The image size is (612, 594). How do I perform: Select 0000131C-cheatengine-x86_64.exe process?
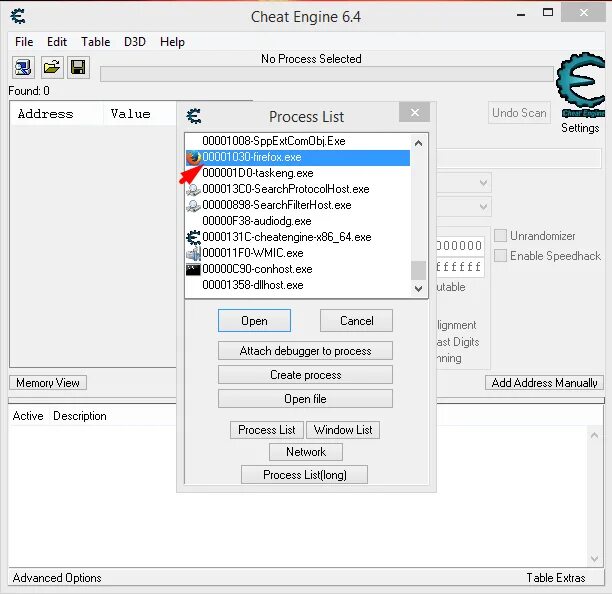pyautogui.click(x=298, y=237)
